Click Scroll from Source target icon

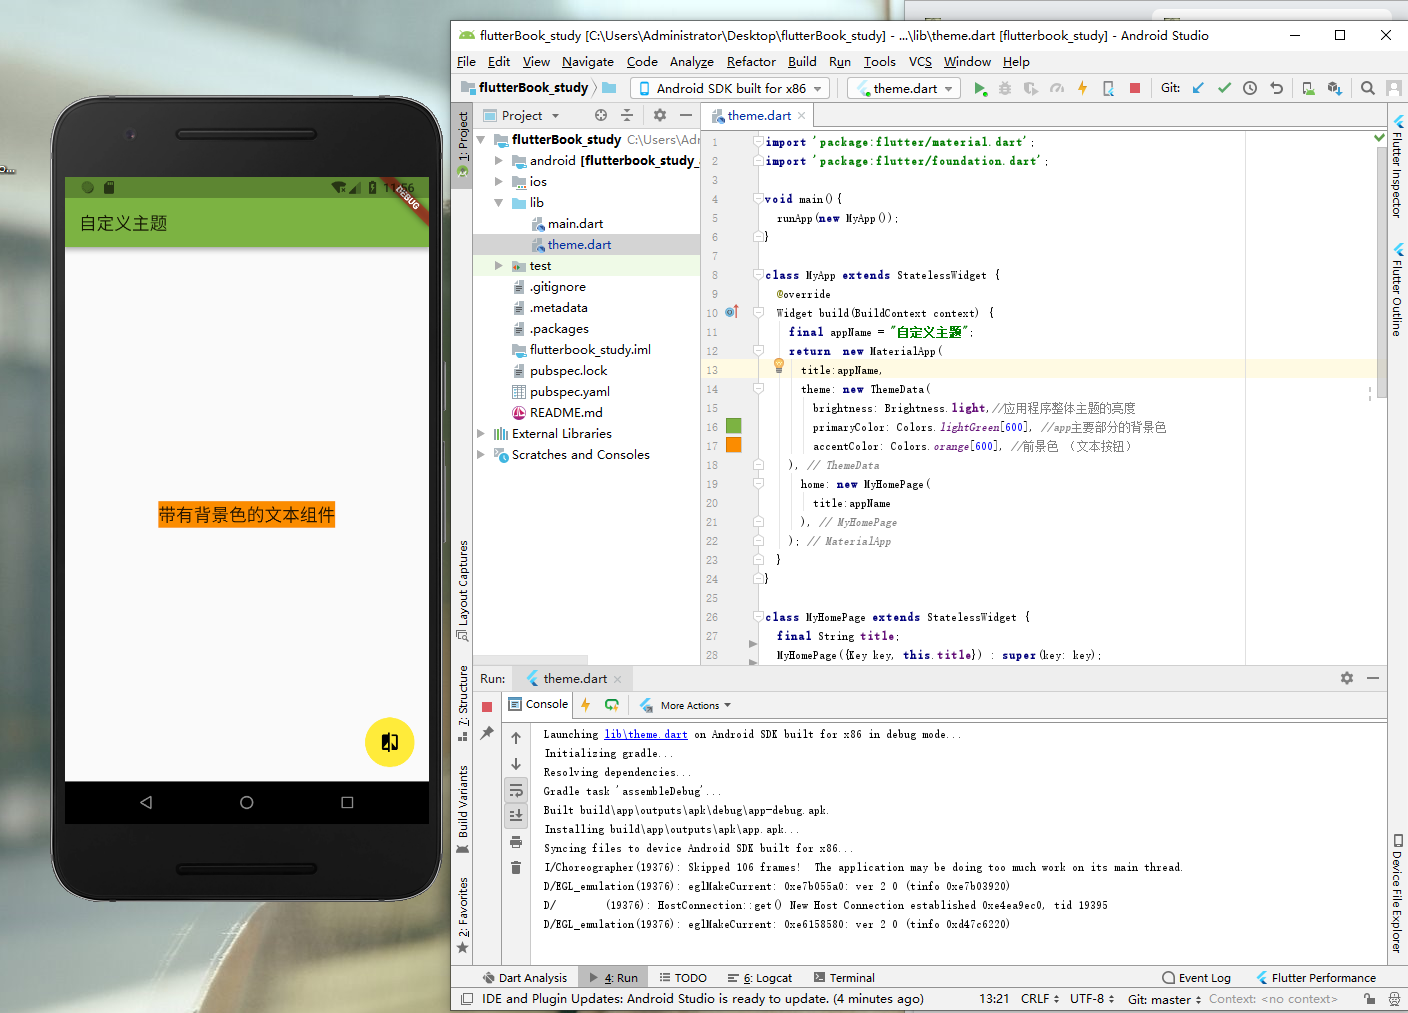pos(601,115)
